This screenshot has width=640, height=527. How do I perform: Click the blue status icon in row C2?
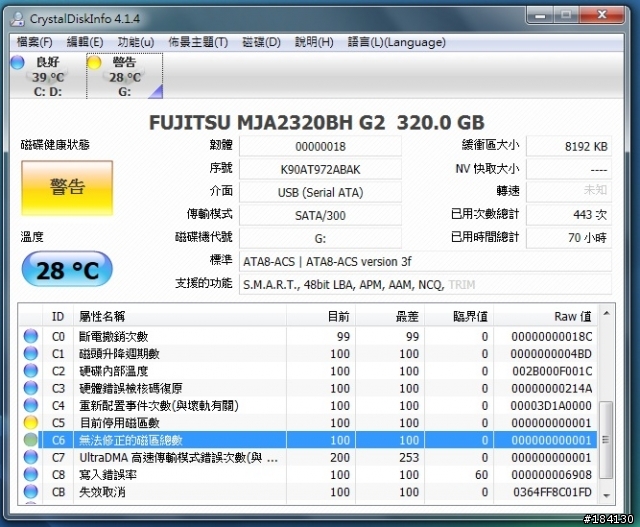click(31, 371)
